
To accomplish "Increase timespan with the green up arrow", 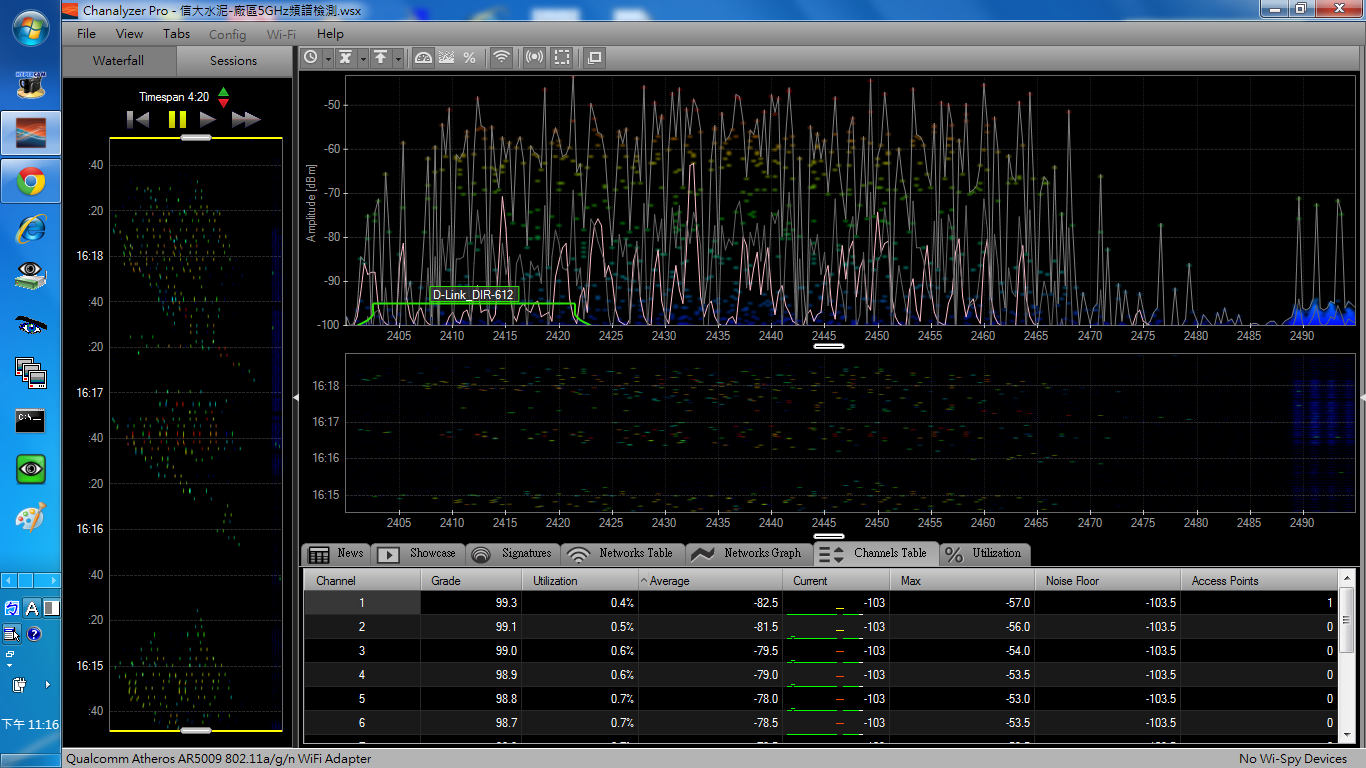I will tap(223, 92).
